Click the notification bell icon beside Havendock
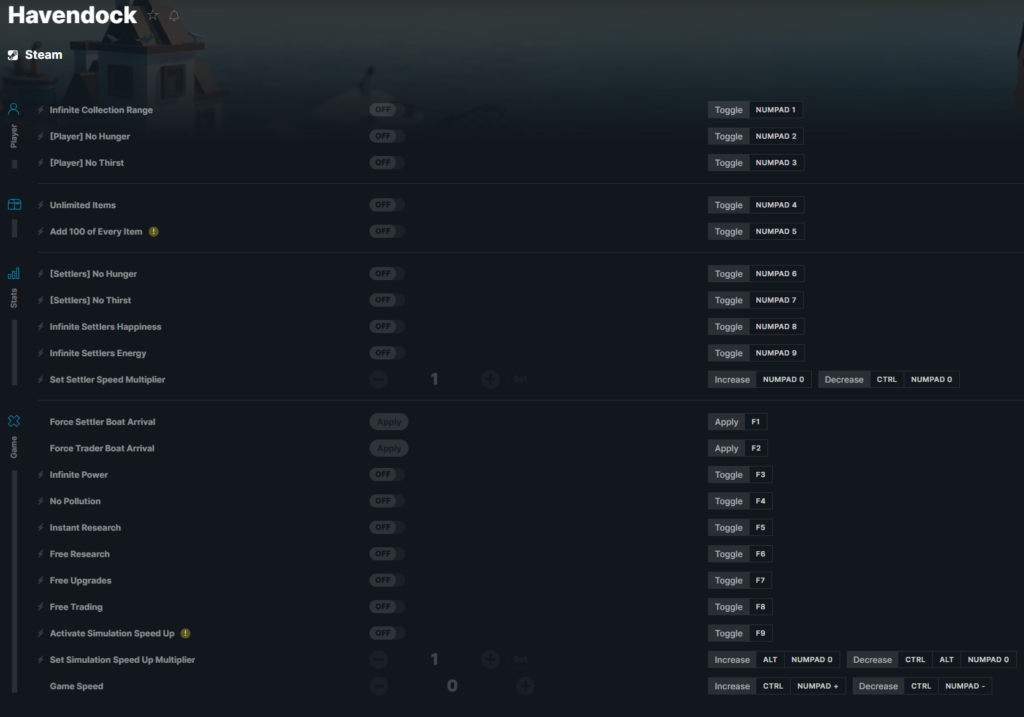 point(174,15)
